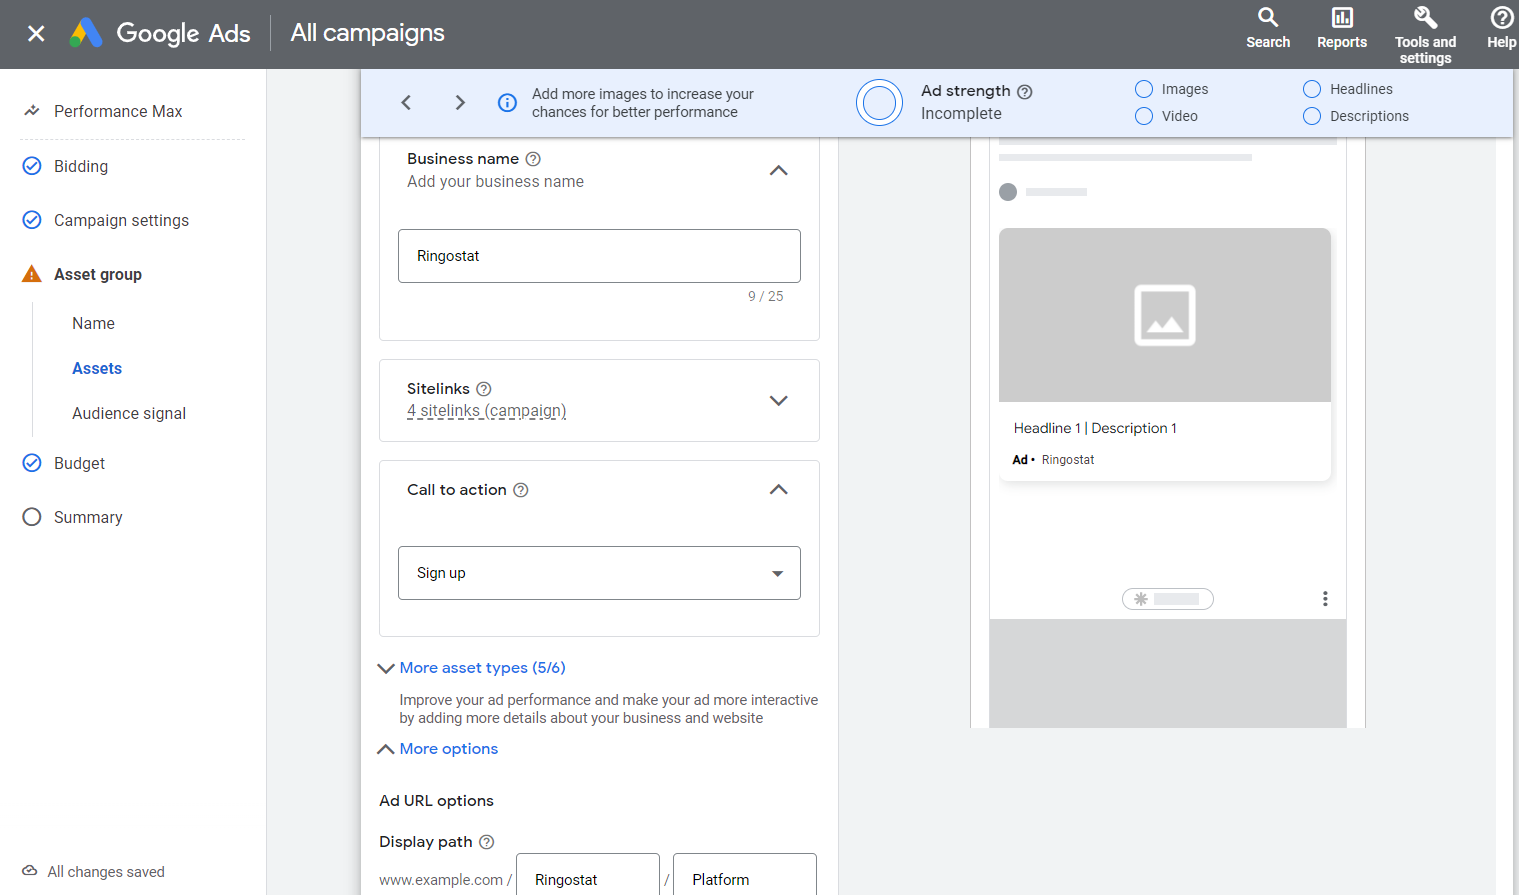The width and height of the screenshot is (1519, 895).
Task: Click All changes saved status text
Action: coord(106,872)
